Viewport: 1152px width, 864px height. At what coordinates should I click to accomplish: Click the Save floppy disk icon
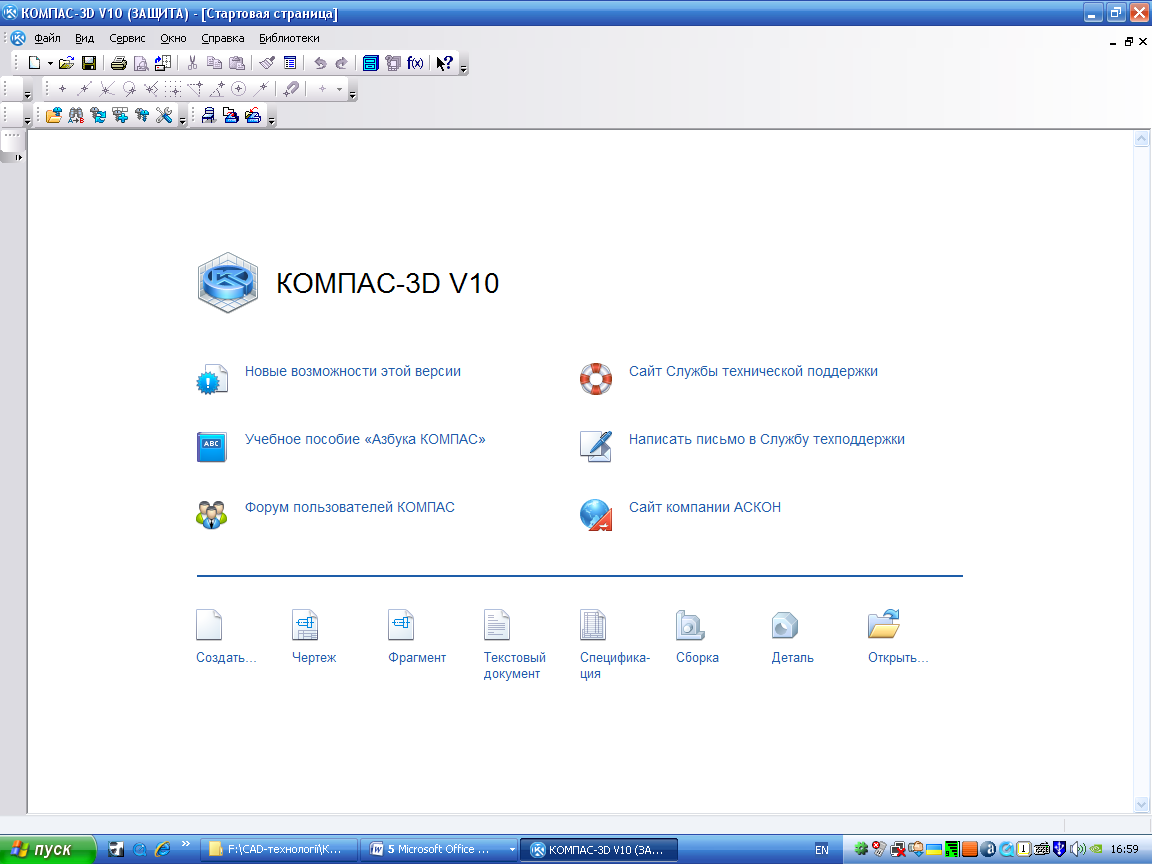pyautogui.click(x=89, y=63)
